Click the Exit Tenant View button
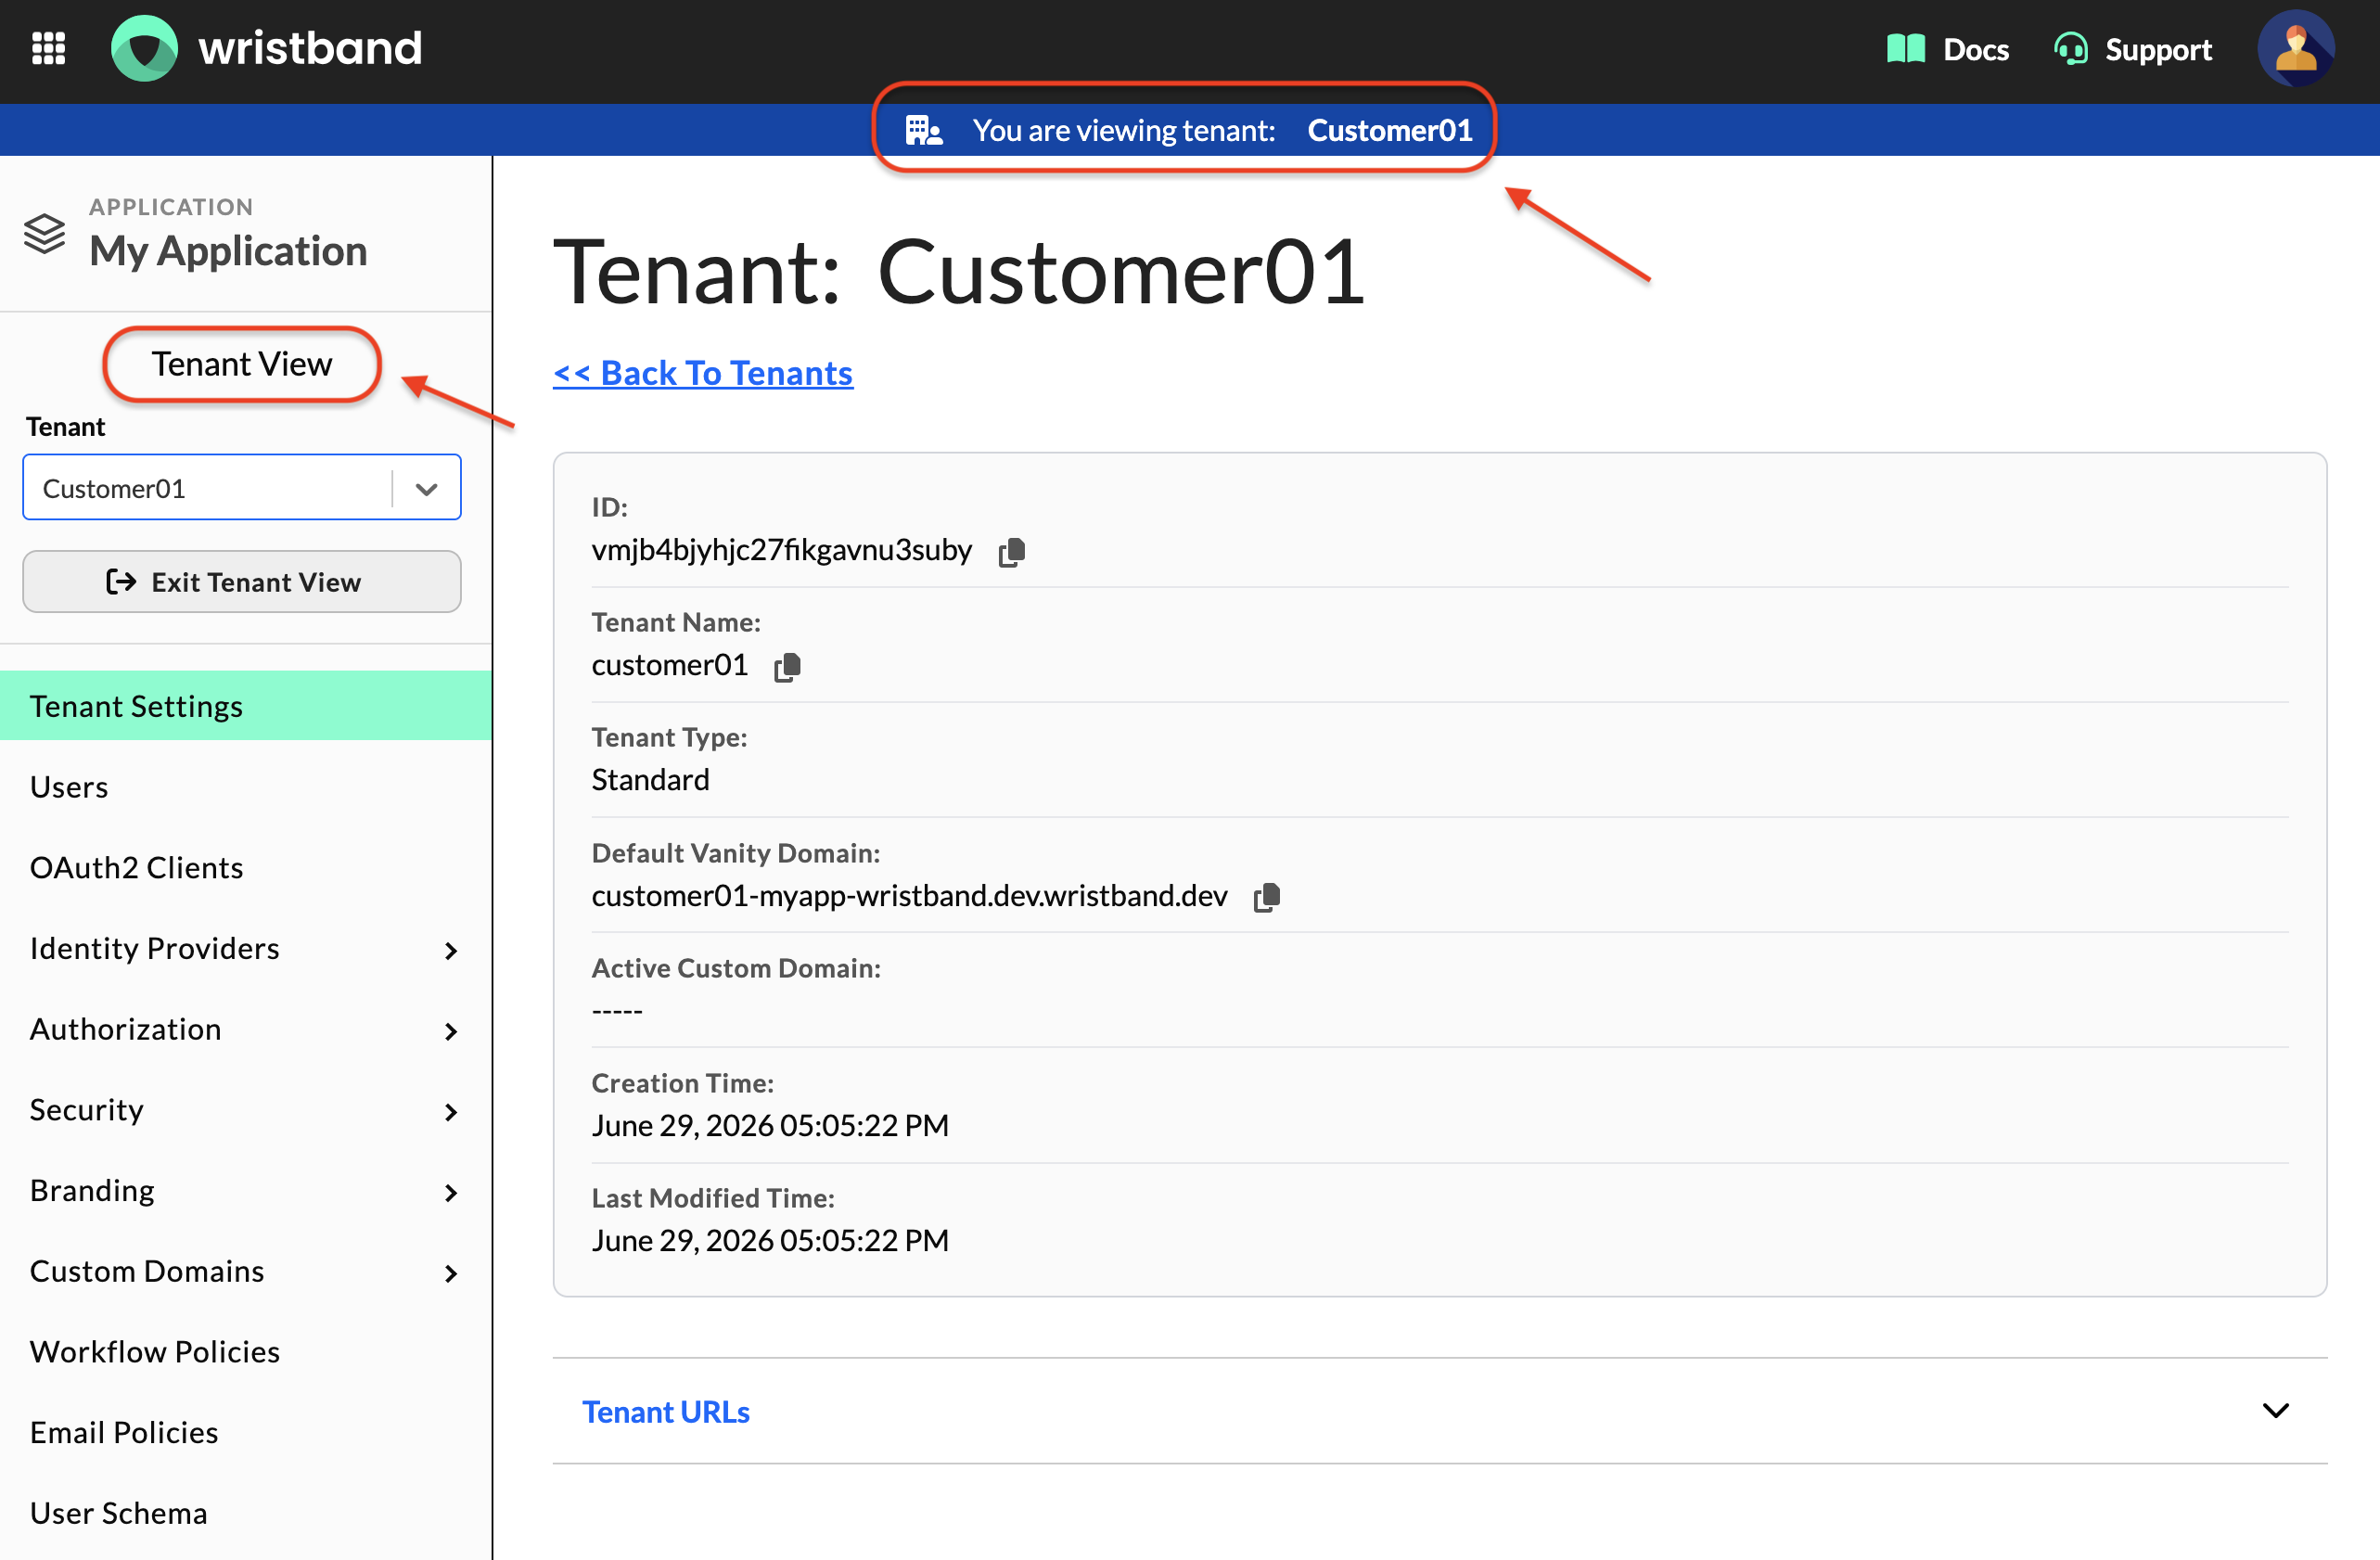This screenshot has width=2380, height=1560. tap(242, 582)
